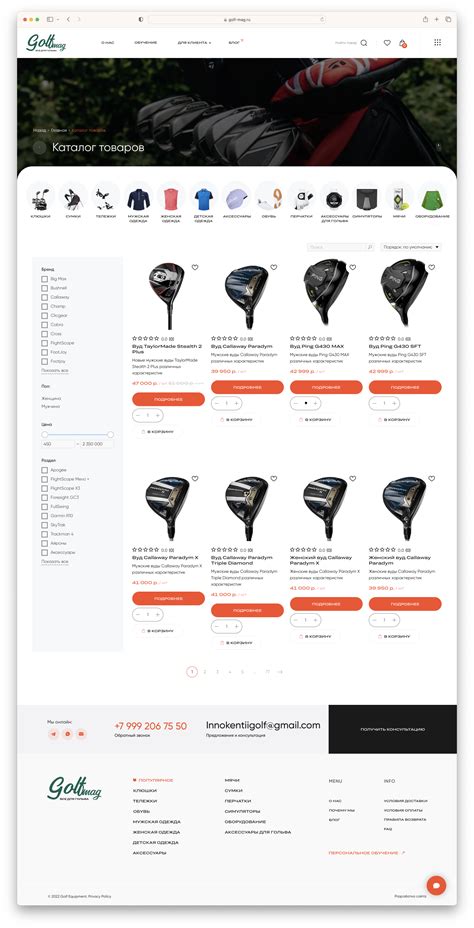Click the black 'Получить консультацию' button
Screen dimensions: 474x928
click(392, 729)
